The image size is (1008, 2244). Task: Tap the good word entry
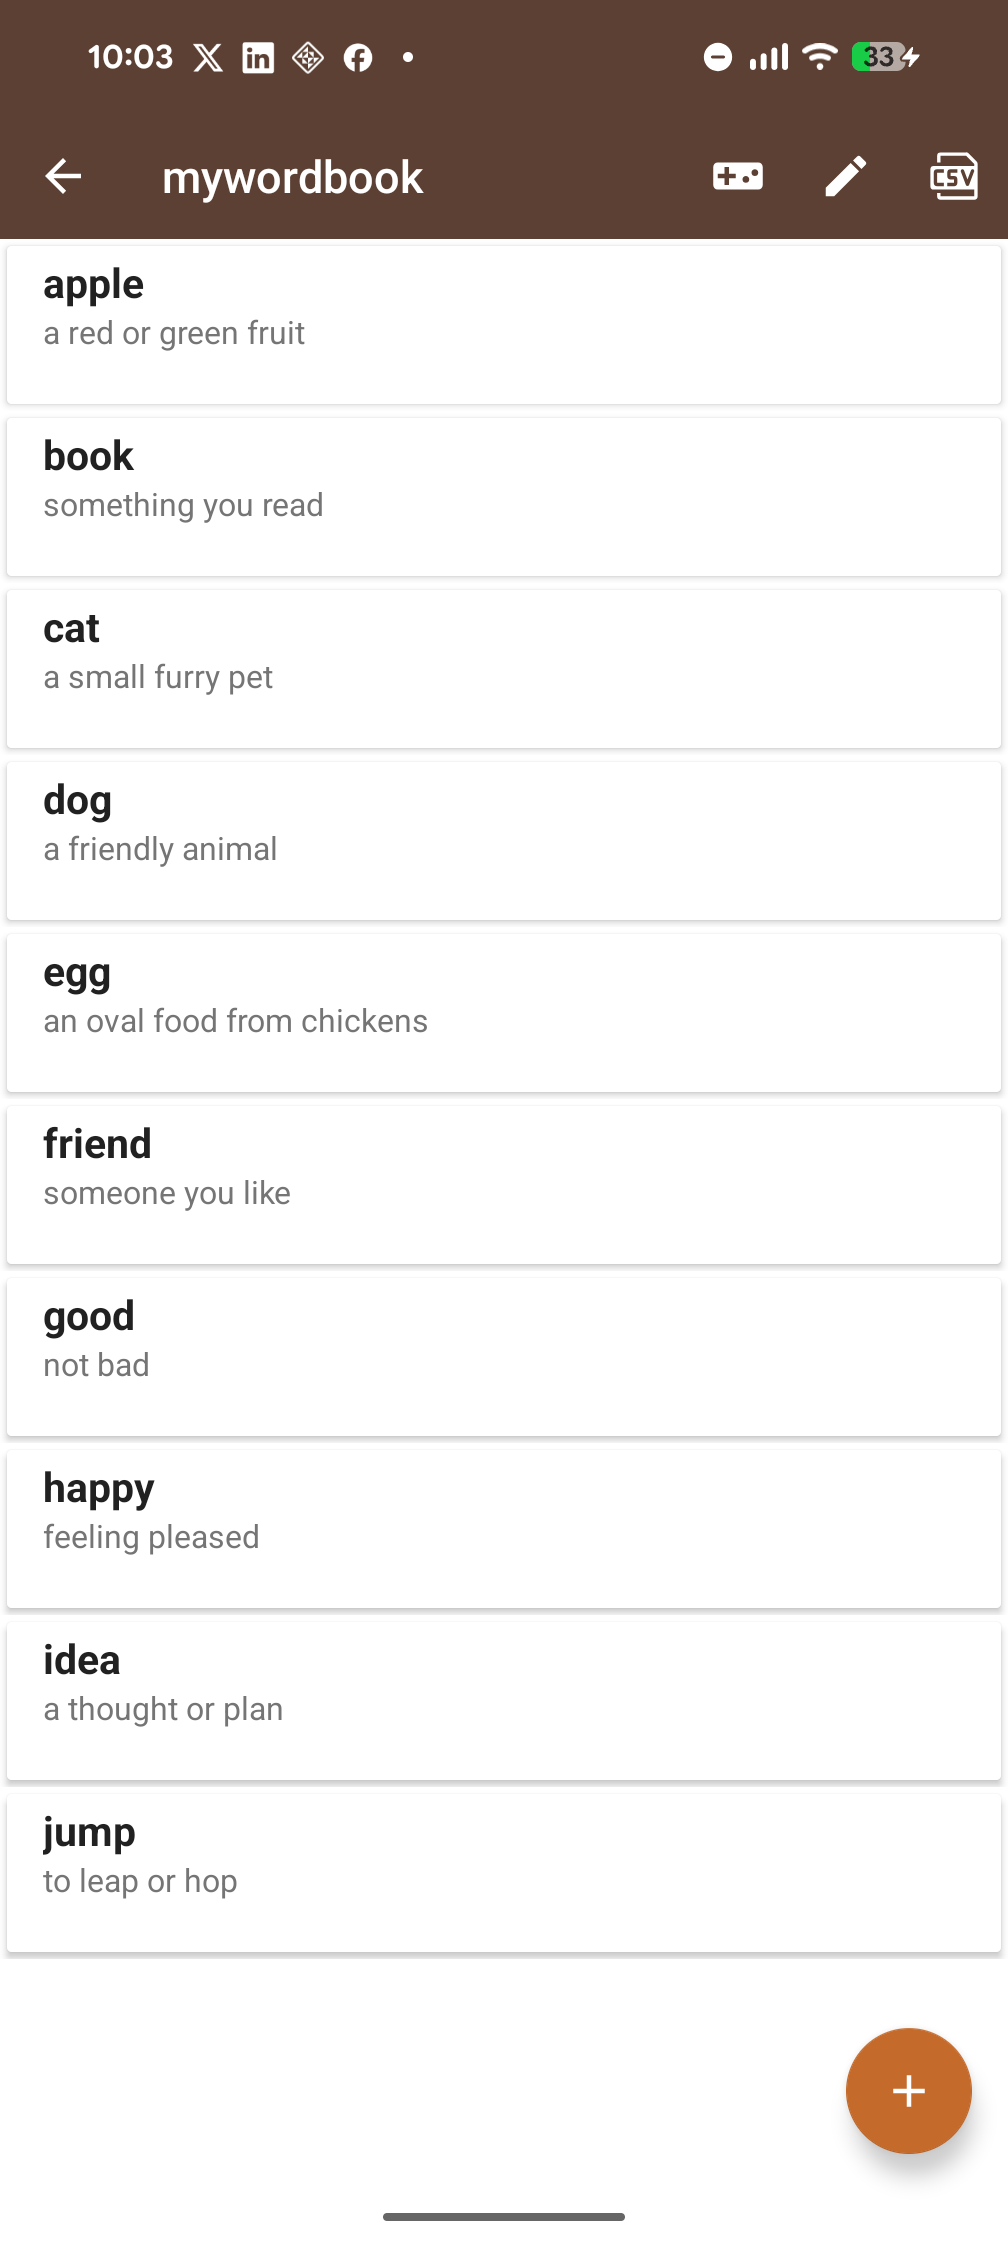[504, 1357]
